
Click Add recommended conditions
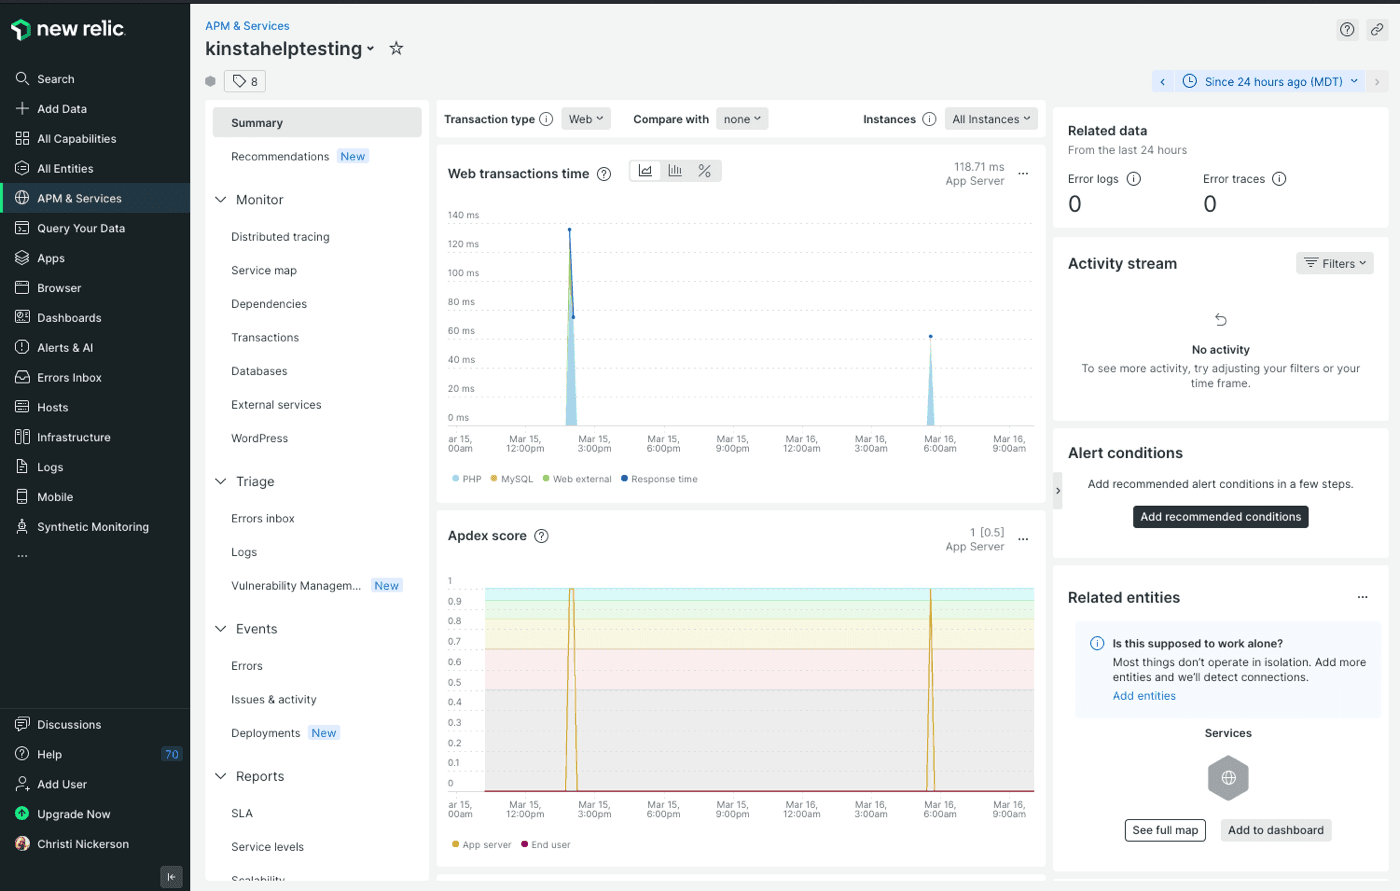(x=1220, y=516)
